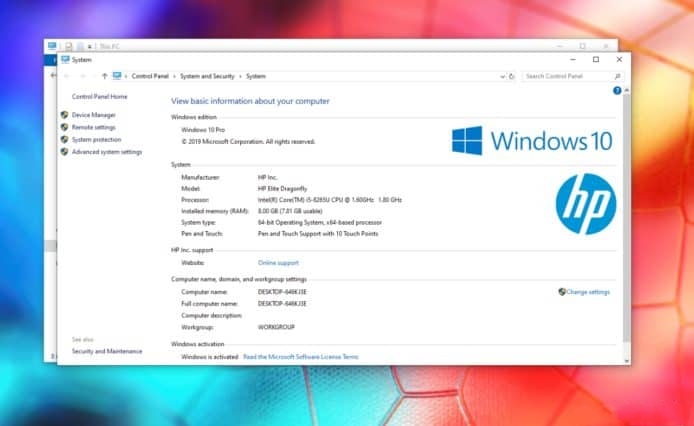694x426 pixels.
Task: Click the shield icon beside Change settings
Action: (562, 292)
